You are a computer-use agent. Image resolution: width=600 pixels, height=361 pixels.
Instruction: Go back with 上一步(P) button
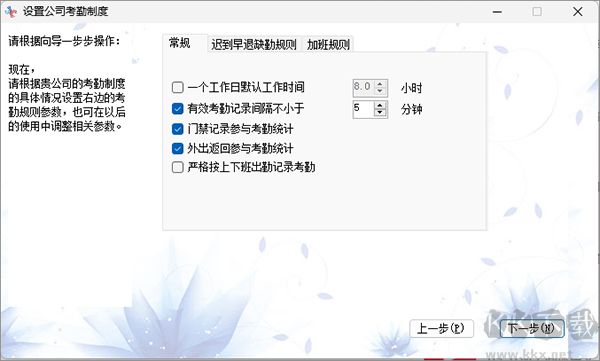click(x=441, y=328)
